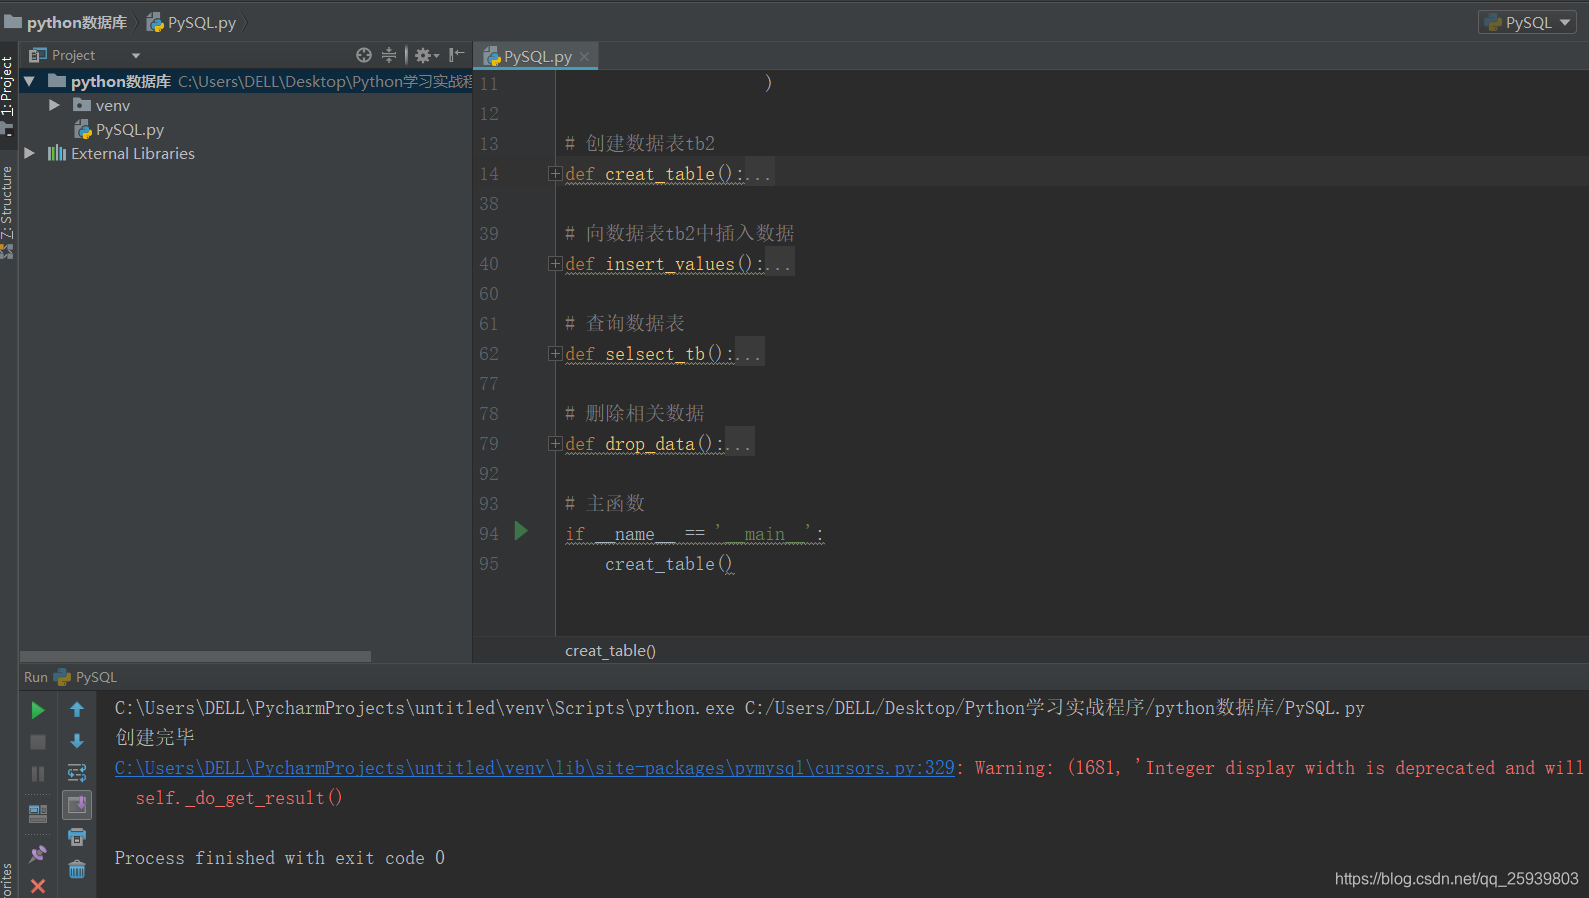This screenshot has width=1589, height=898.
Task: Clear console output with the trash icon
Action: point(77,869)
